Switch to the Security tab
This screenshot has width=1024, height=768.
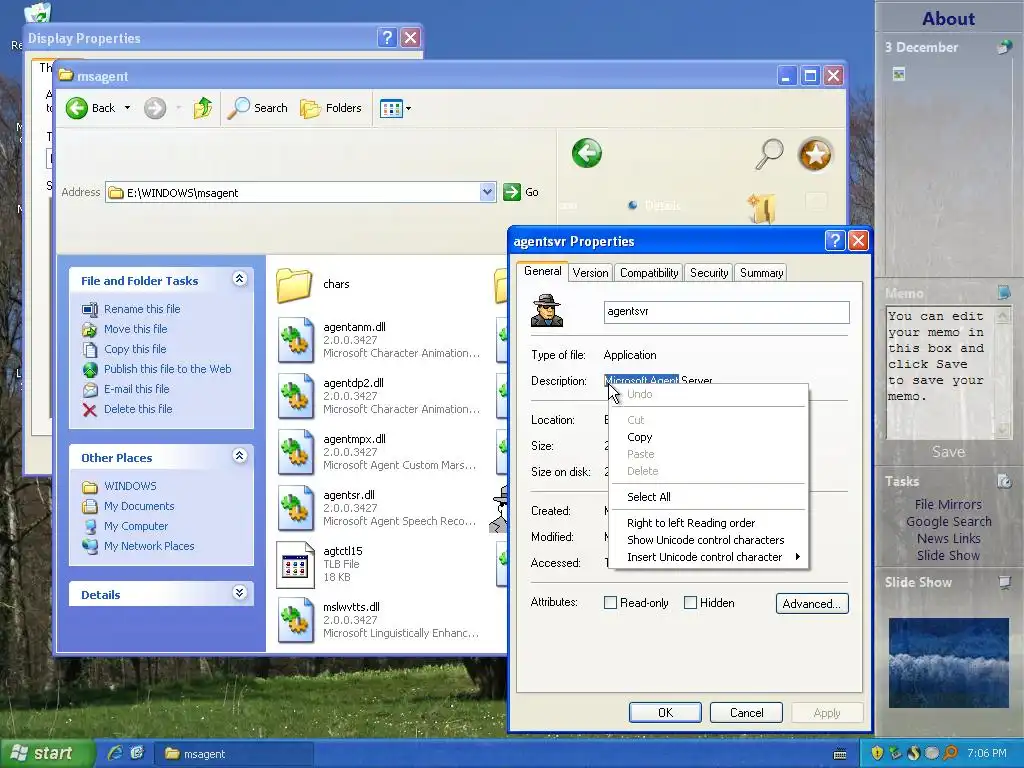pos(709,273)
